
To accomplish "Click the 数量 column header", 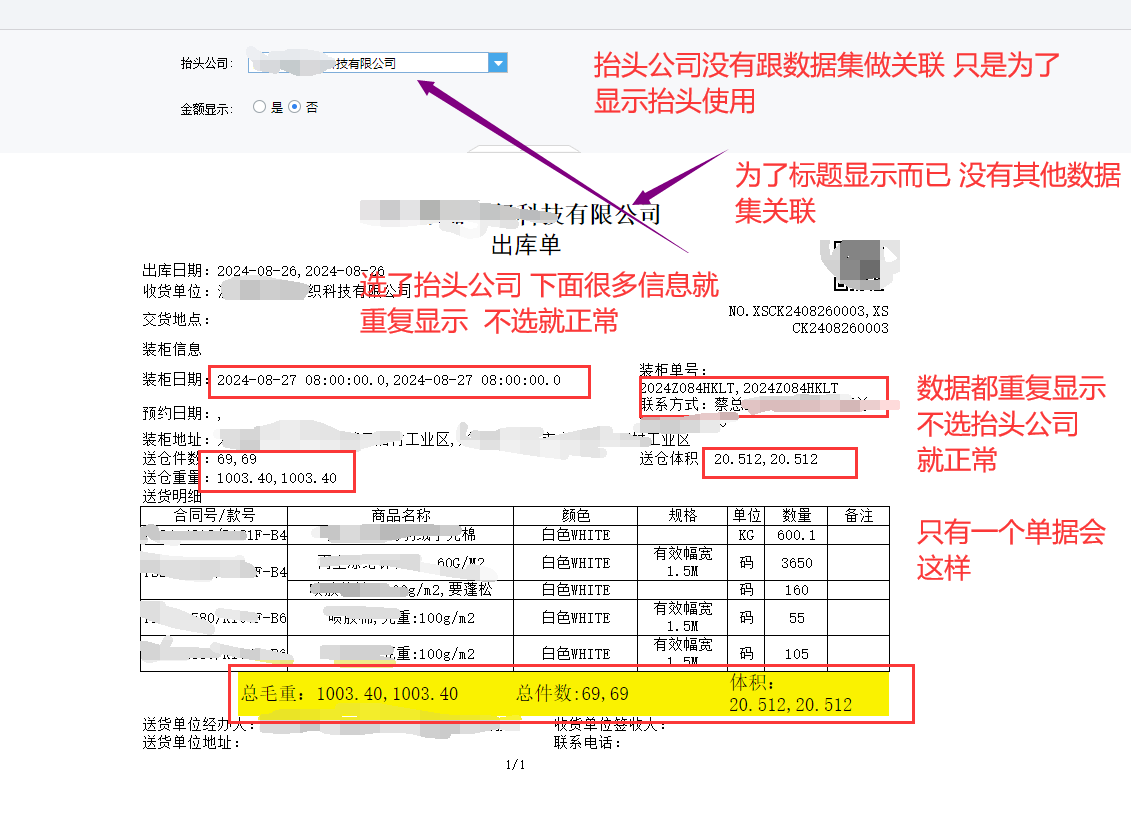I will pyautogui.click(x=796, y=516).
